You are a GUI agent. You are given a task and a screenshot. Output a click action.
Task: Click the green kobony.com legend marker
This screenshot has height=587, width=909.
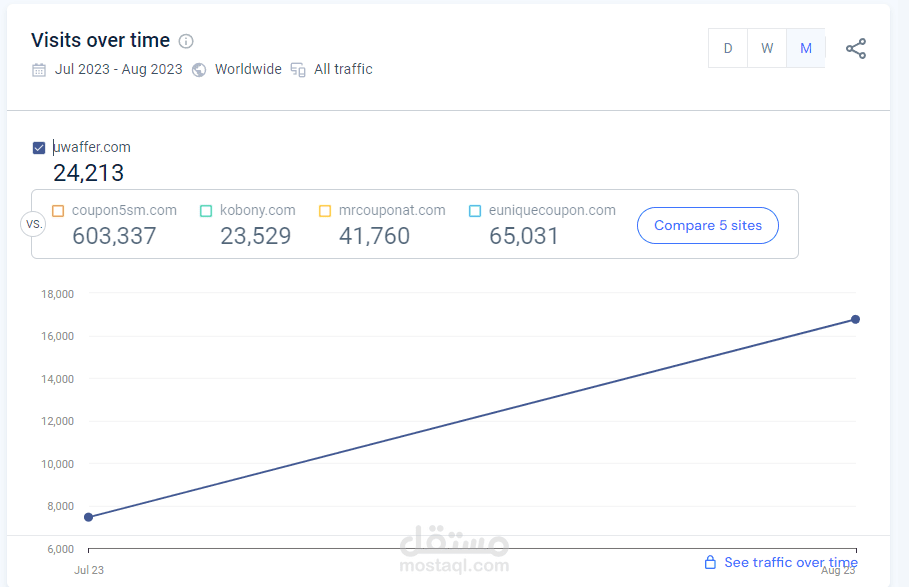pos(205,210)
